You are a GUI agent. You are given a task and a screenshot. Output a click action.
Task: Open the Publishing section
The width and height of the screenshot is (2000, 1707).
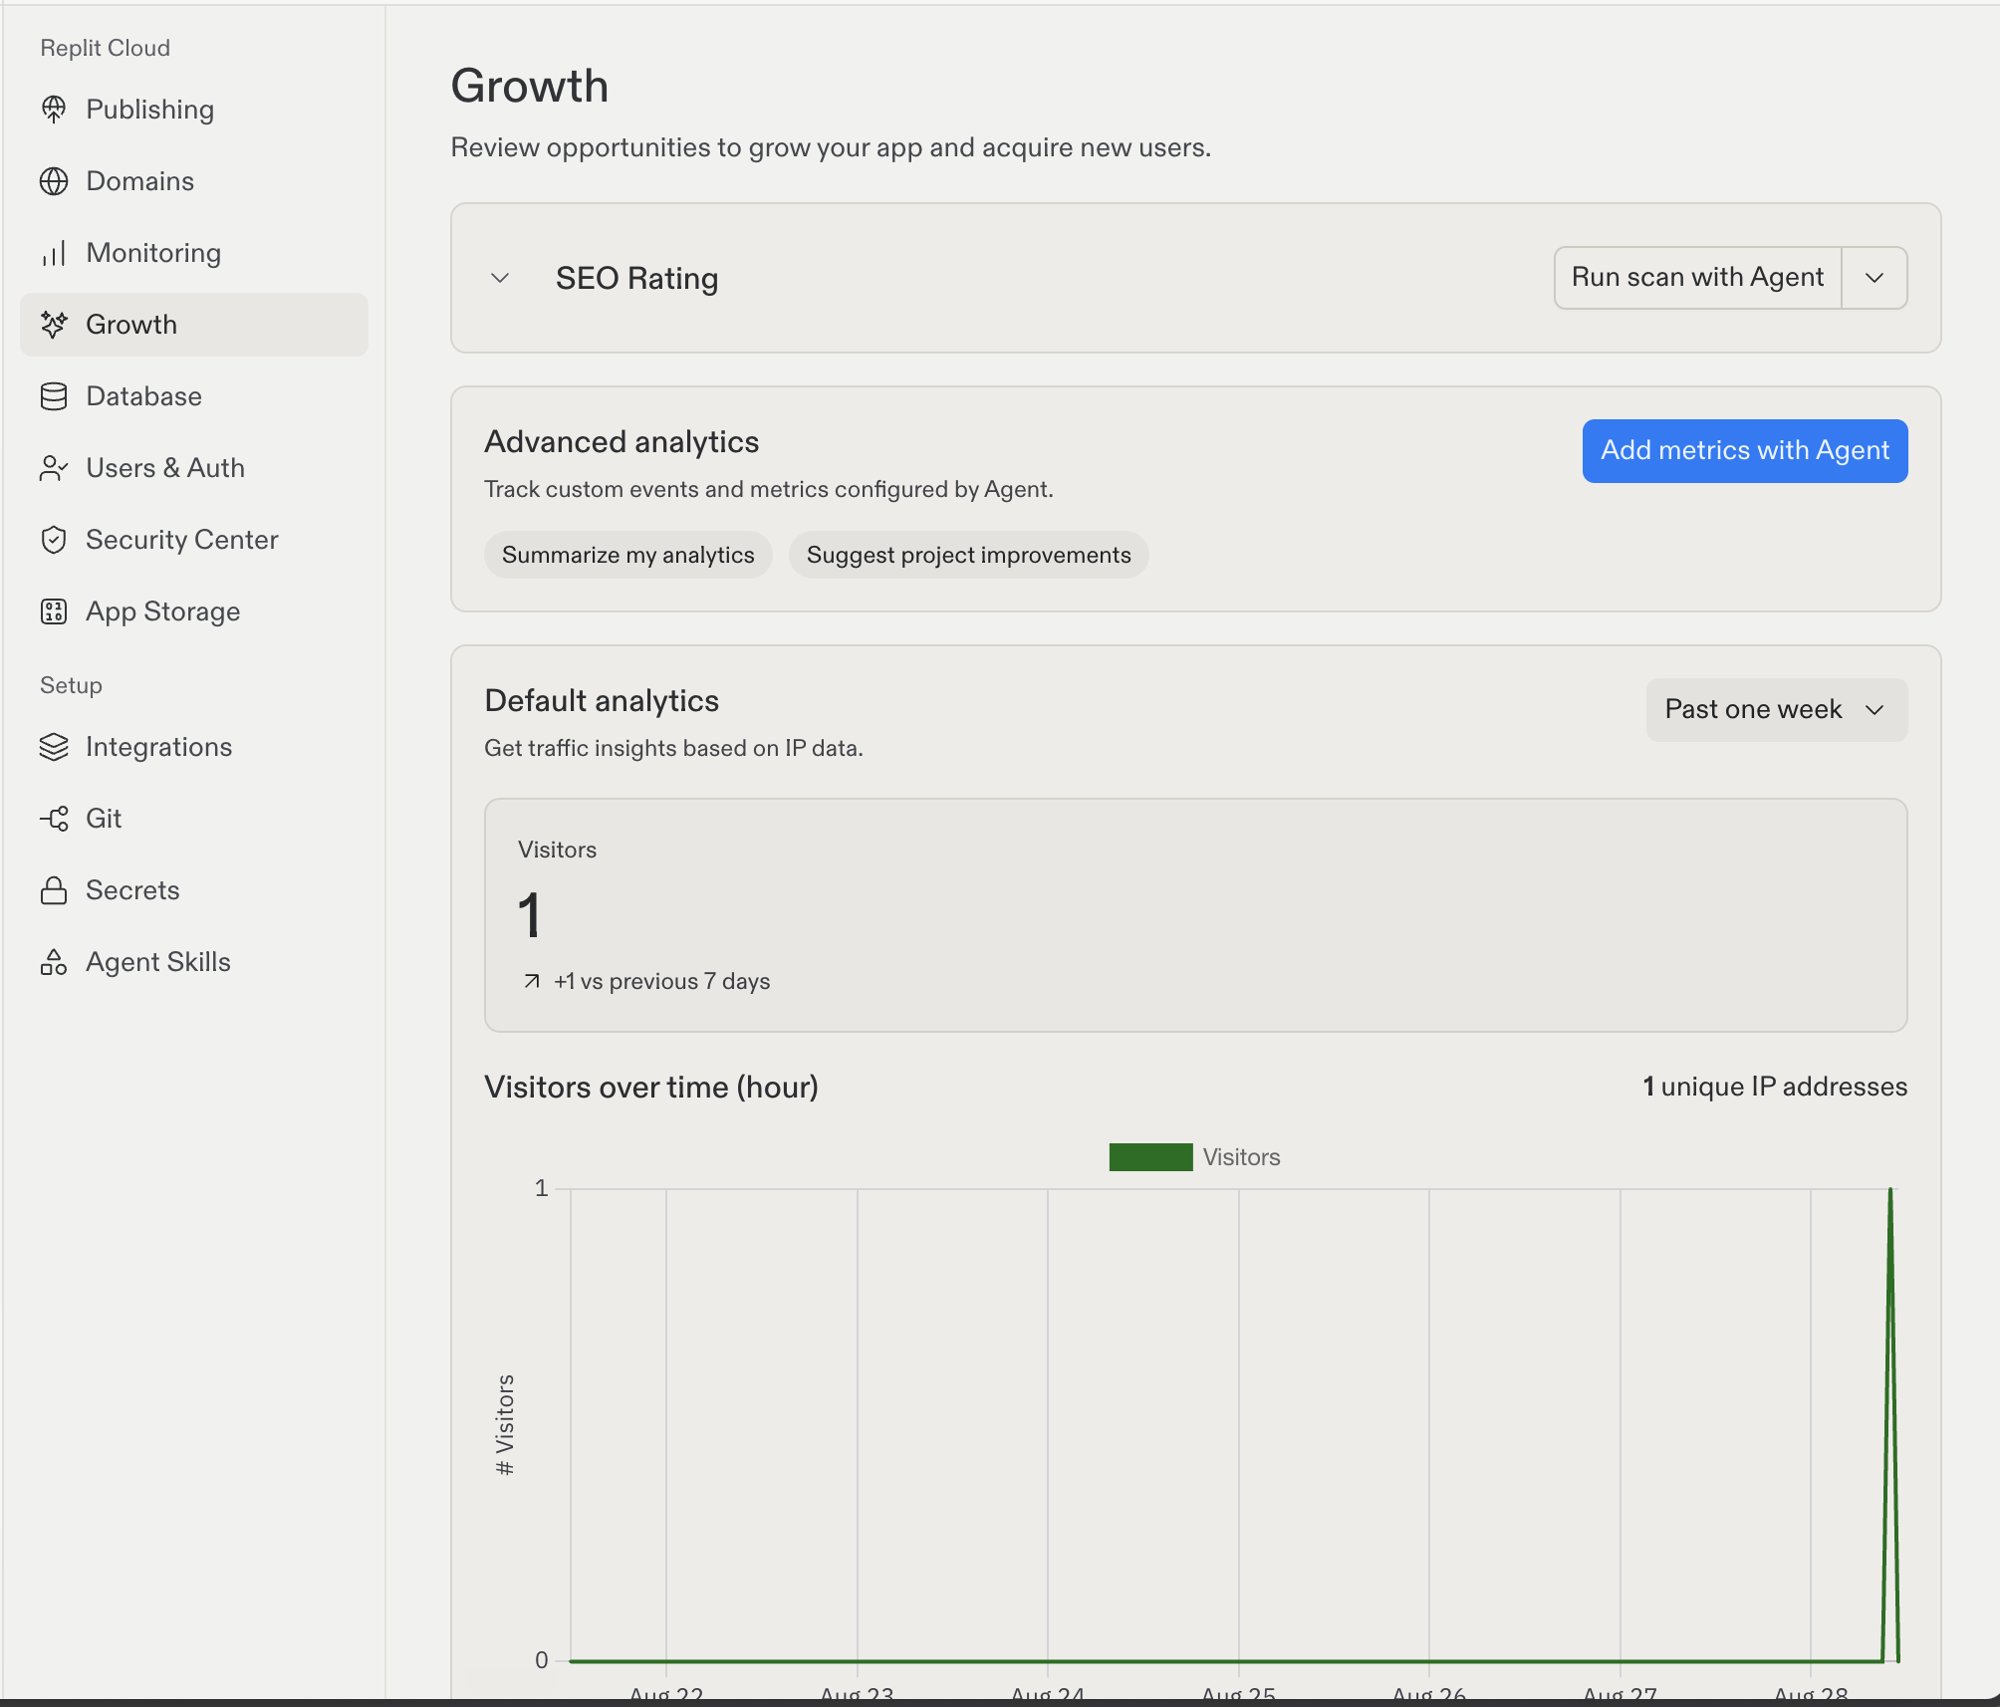click(x=194, y=109)
